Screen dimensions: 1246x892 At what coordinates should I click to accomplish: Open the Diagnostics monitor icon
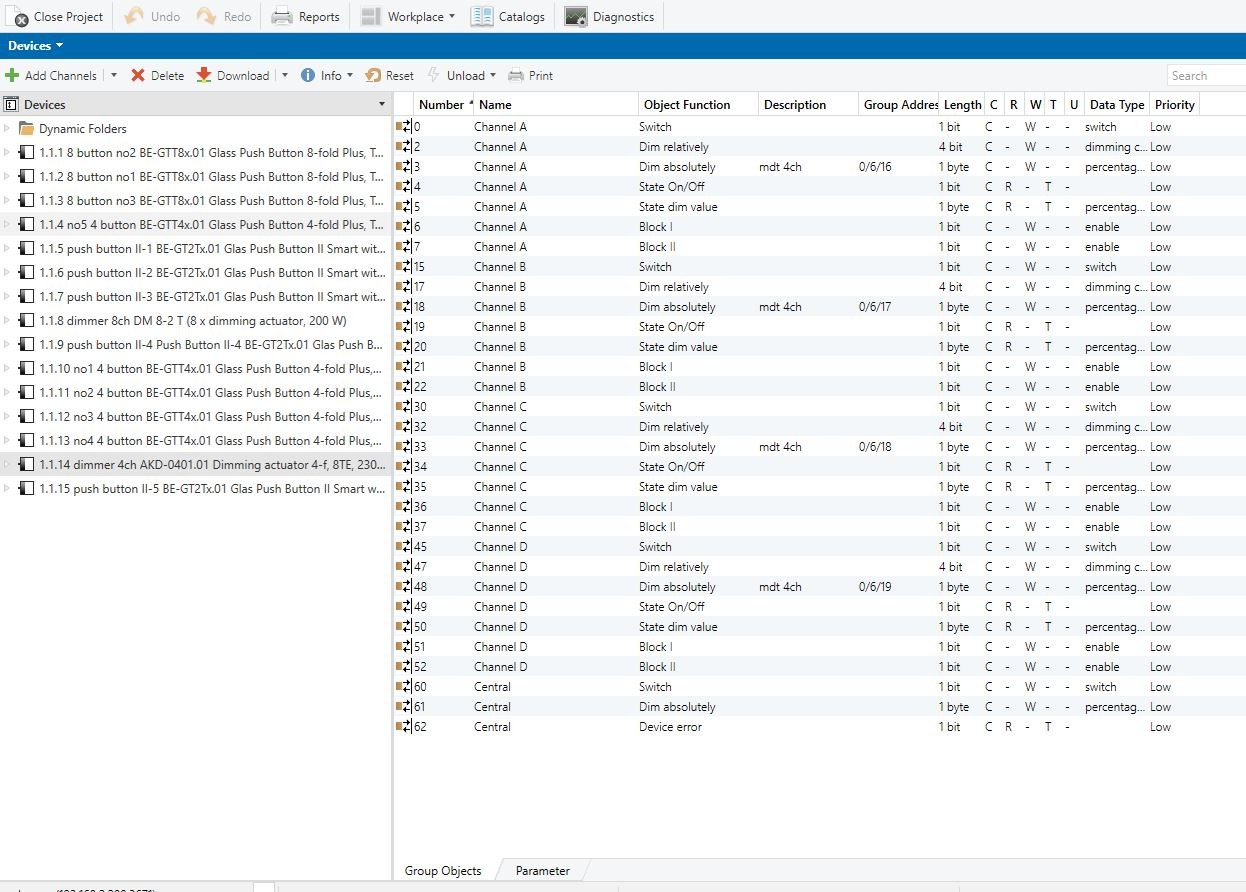pyautogui.click(x=575, y=17)
